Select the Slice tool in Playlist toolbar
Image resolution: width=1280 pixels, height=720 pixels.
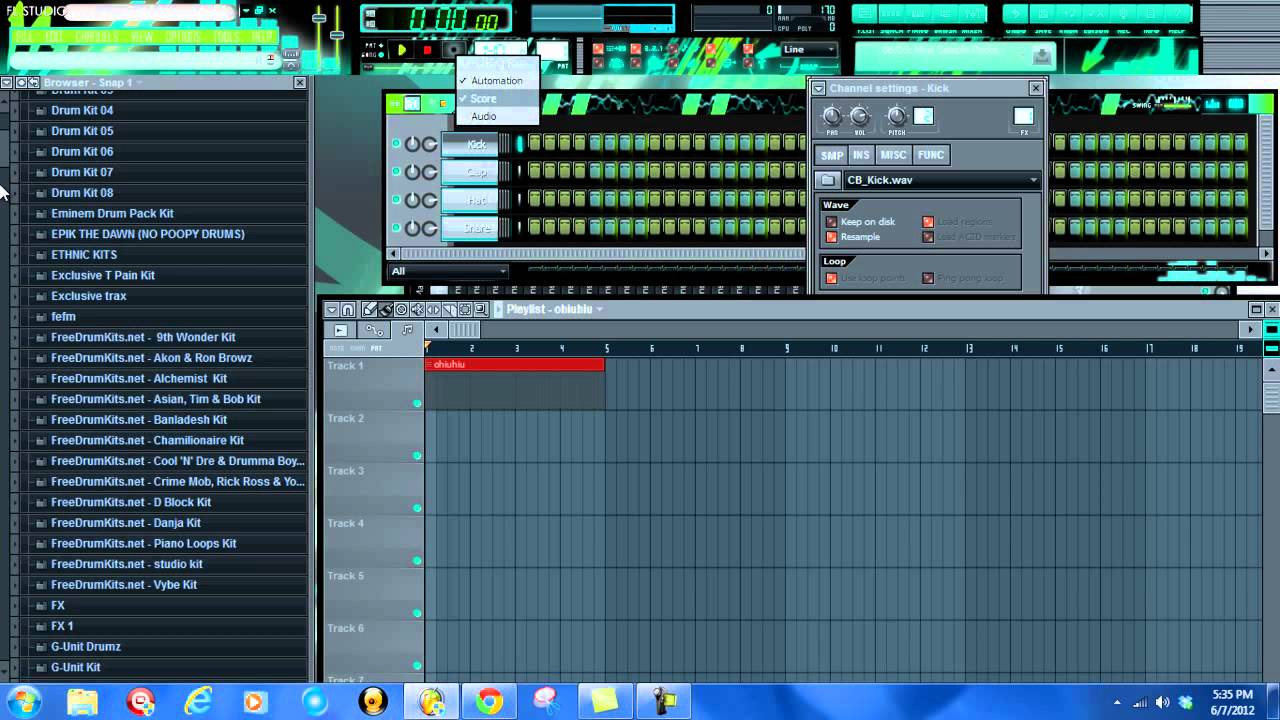(x=449, y=310)
